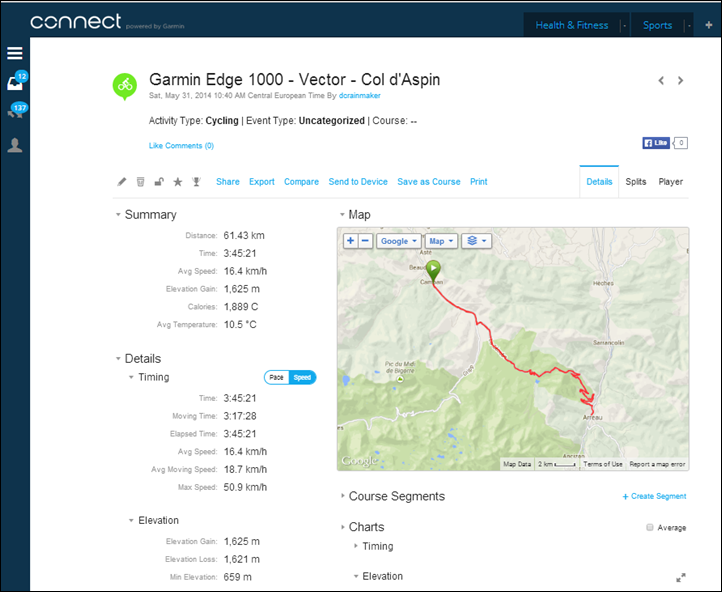Click the Facebook Like button
This screenshot has width=722, height=592.
tap(656, 143)
